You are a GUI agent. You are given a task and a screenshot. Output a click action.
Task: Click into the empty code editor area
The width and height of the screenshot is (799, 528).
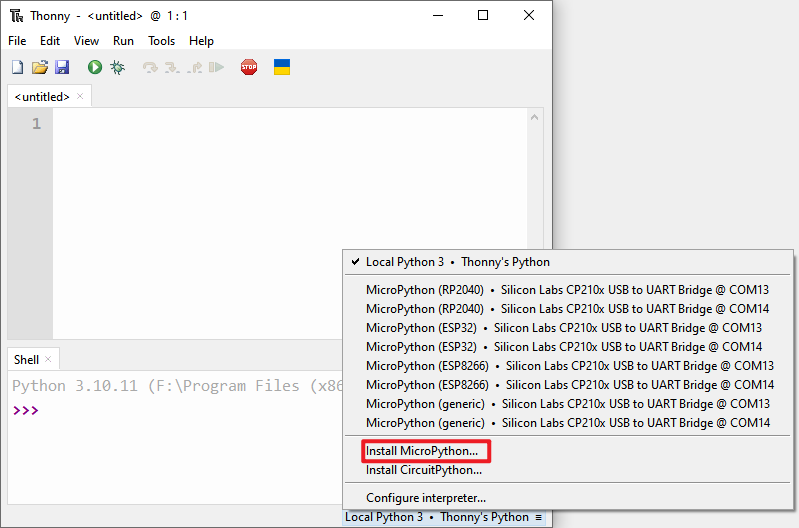[289, 223]
